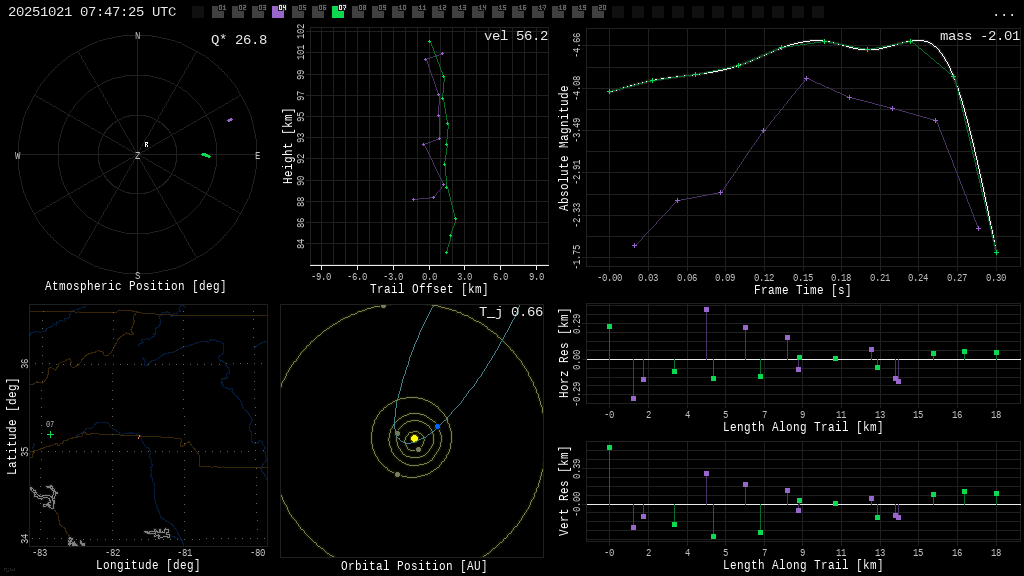
Task: Click the green station 07 map marker
Action: point(50,434)
